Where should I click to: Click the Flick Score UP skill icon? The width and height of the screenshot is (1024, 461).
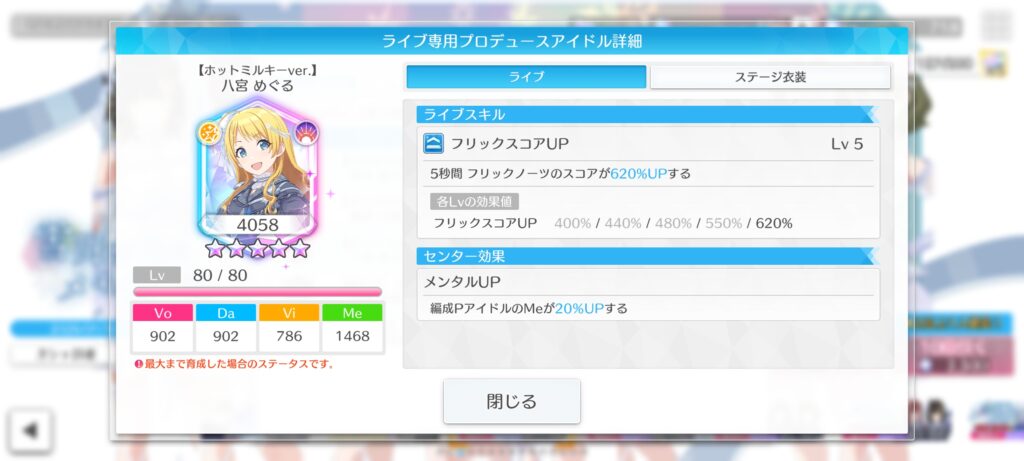click(x=433, y=144)
